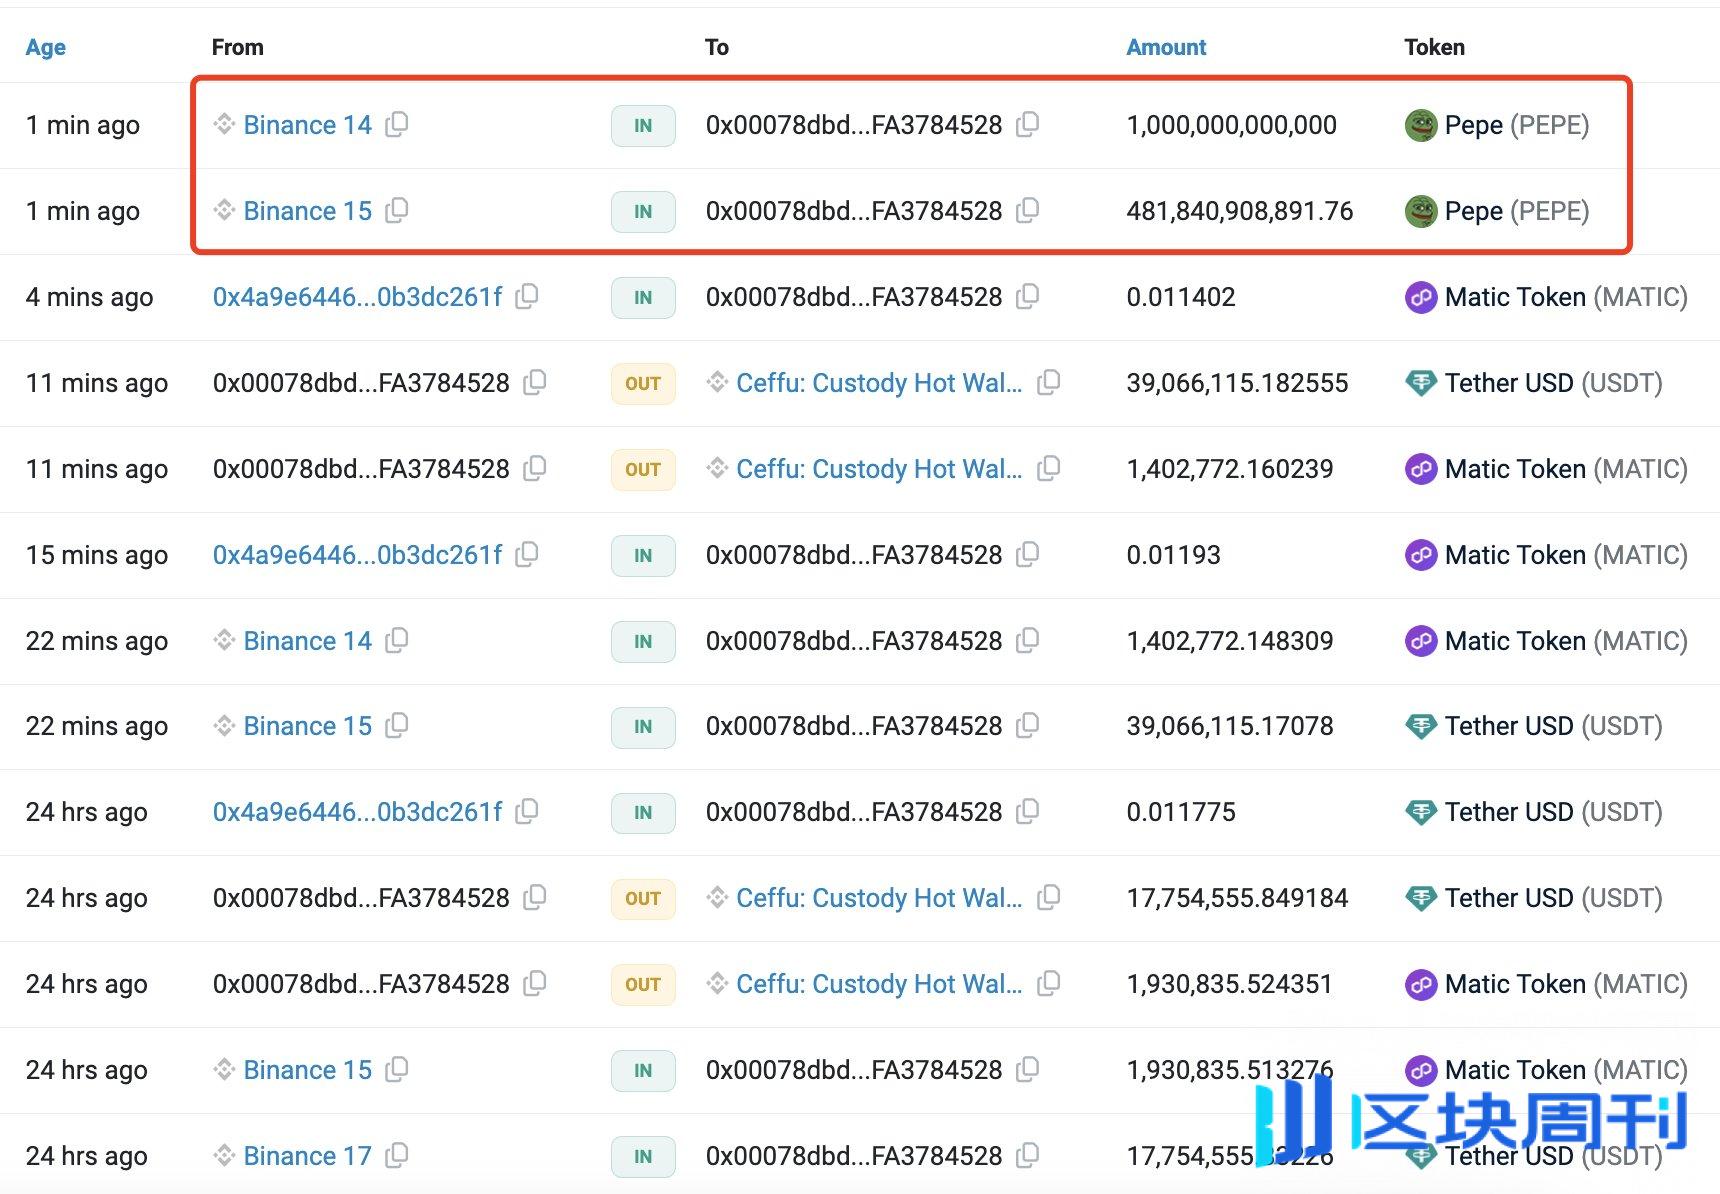This screenshot has width=1720, height=1194.
Task: Open Binance 17 sender link
Action: (307, 1156)
